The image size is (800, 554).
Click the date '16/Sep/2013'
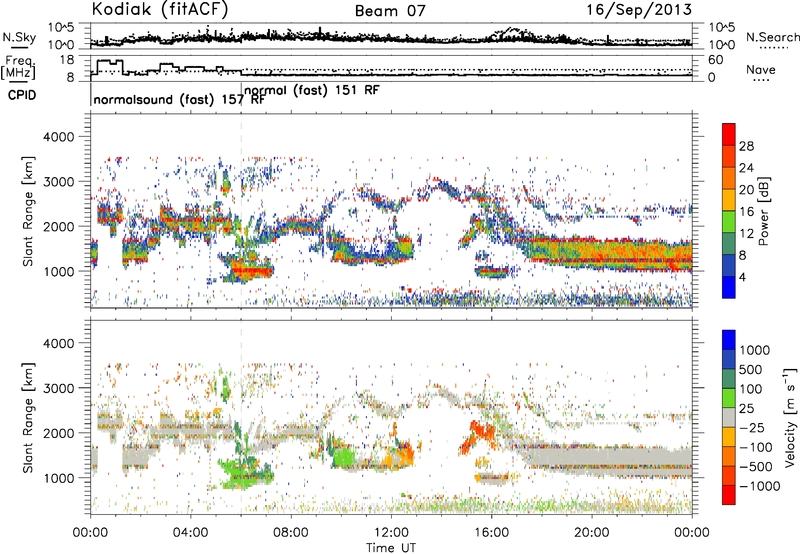click(639, 10)
